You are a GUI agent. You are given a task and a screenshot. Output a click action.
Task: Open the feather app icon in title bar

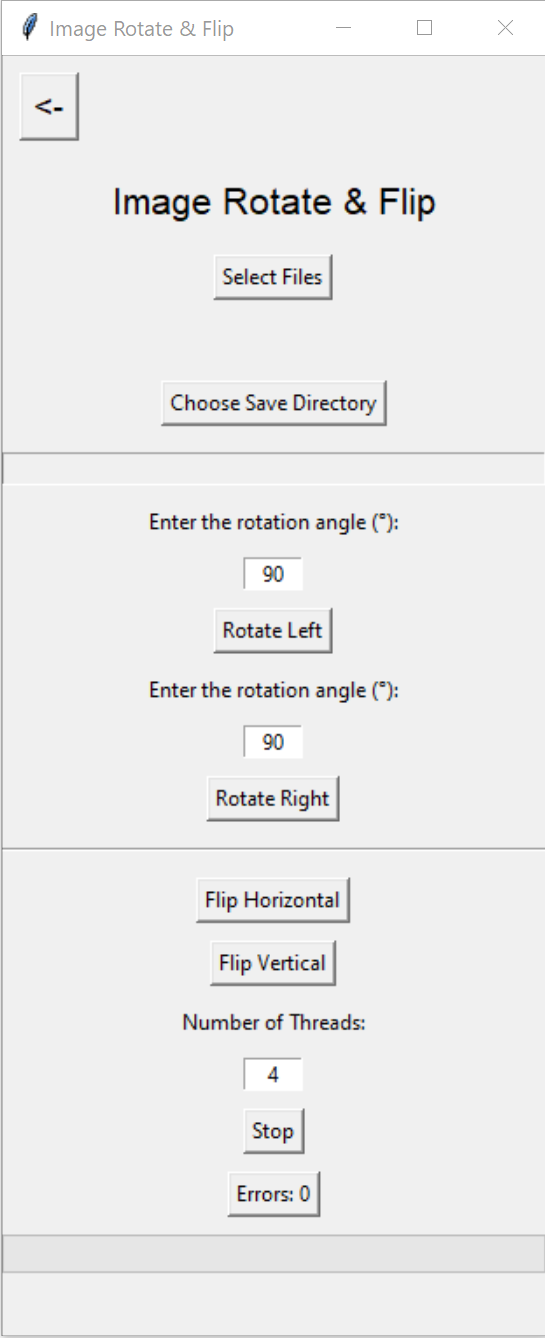(x=30, y=28)
